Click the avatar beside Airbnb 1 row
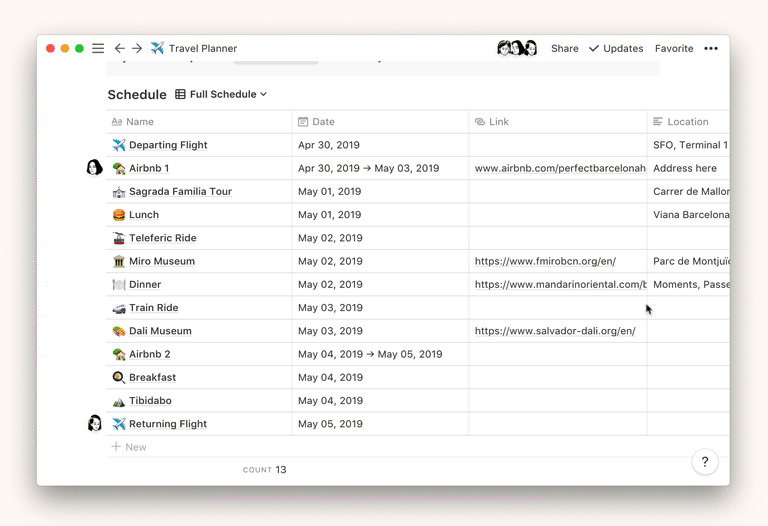The height and width of the screenshot is (526, 768). (x=94, y=168)
